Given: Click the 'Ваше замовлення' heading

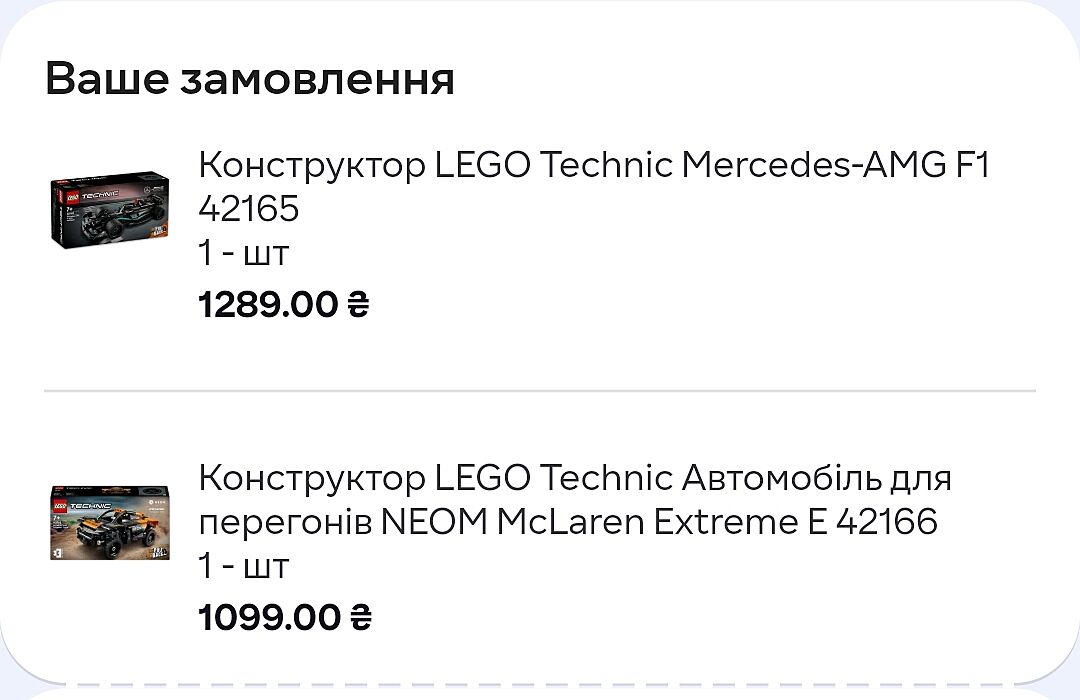Looking at the screenshot, I should (250, 79).
